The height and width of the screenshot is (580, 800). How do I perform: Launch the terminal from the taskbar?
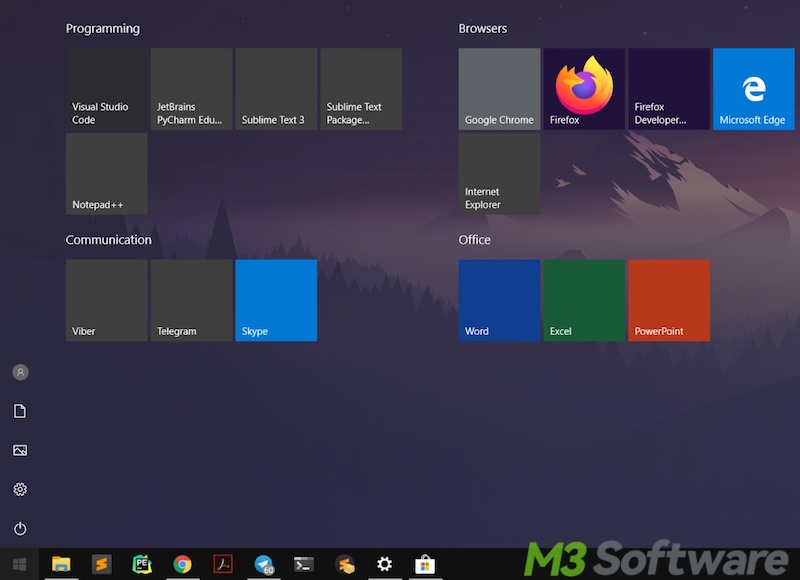point(304,564)
